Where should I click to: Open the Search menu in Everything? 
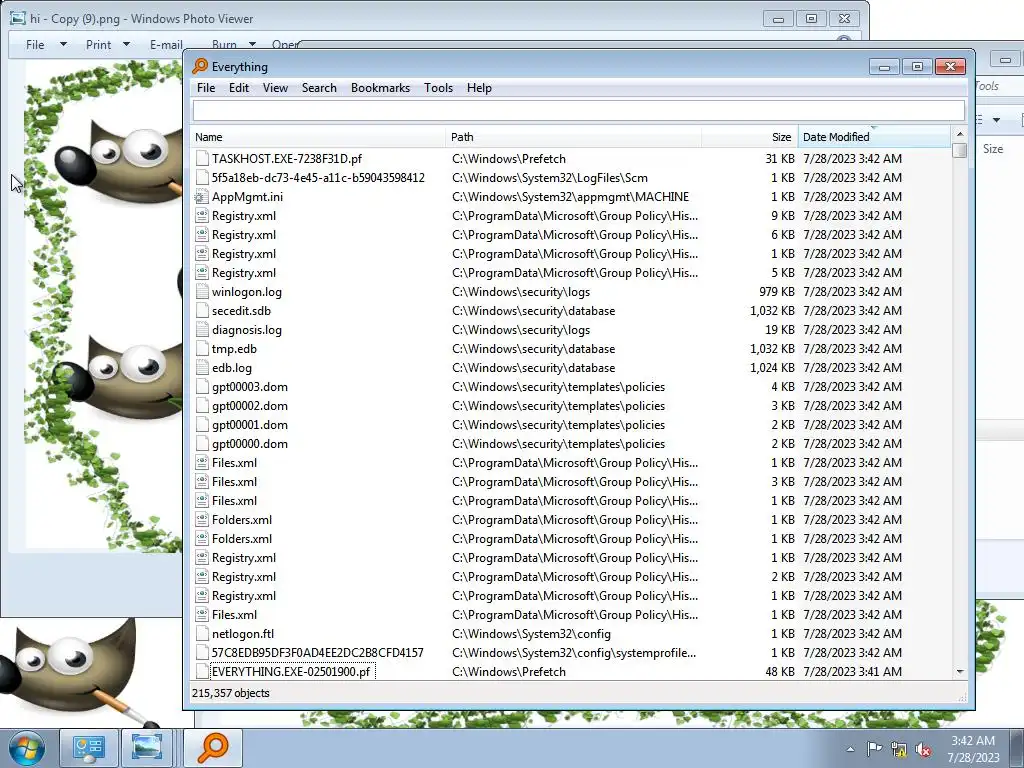[x=319, y=88]
